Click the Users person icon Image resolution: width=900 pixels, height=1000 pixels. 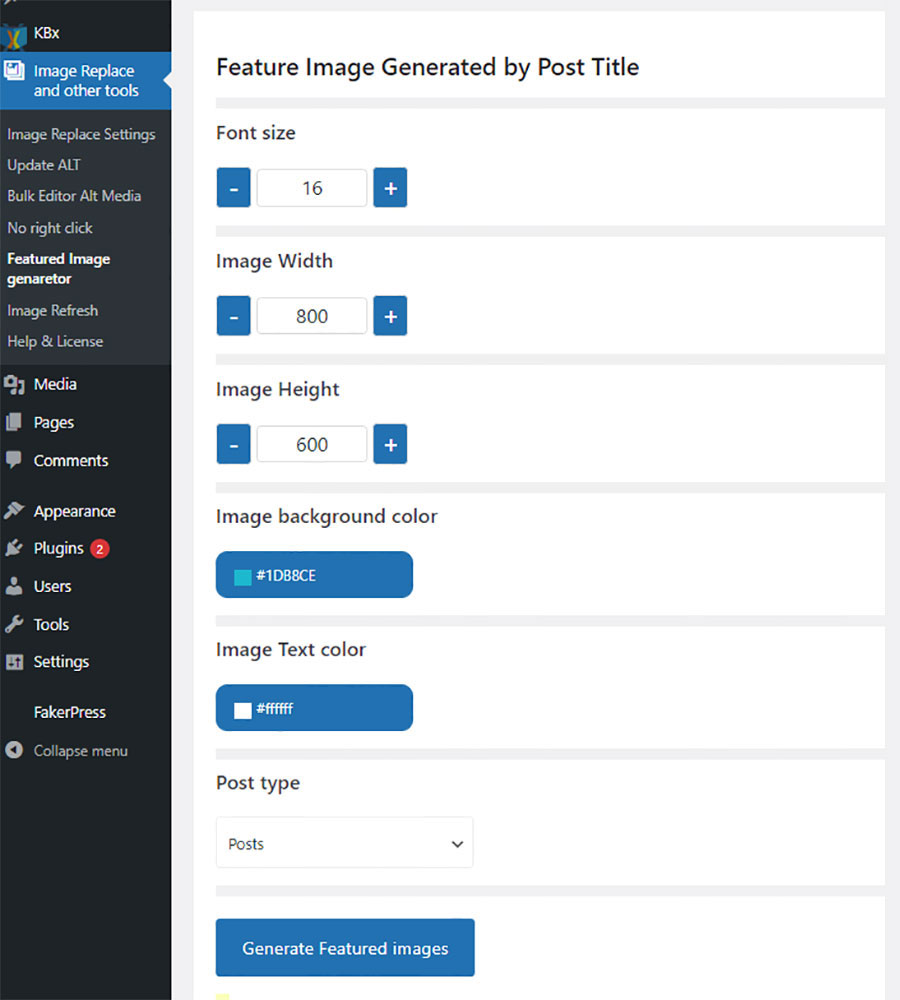point(13,586)
